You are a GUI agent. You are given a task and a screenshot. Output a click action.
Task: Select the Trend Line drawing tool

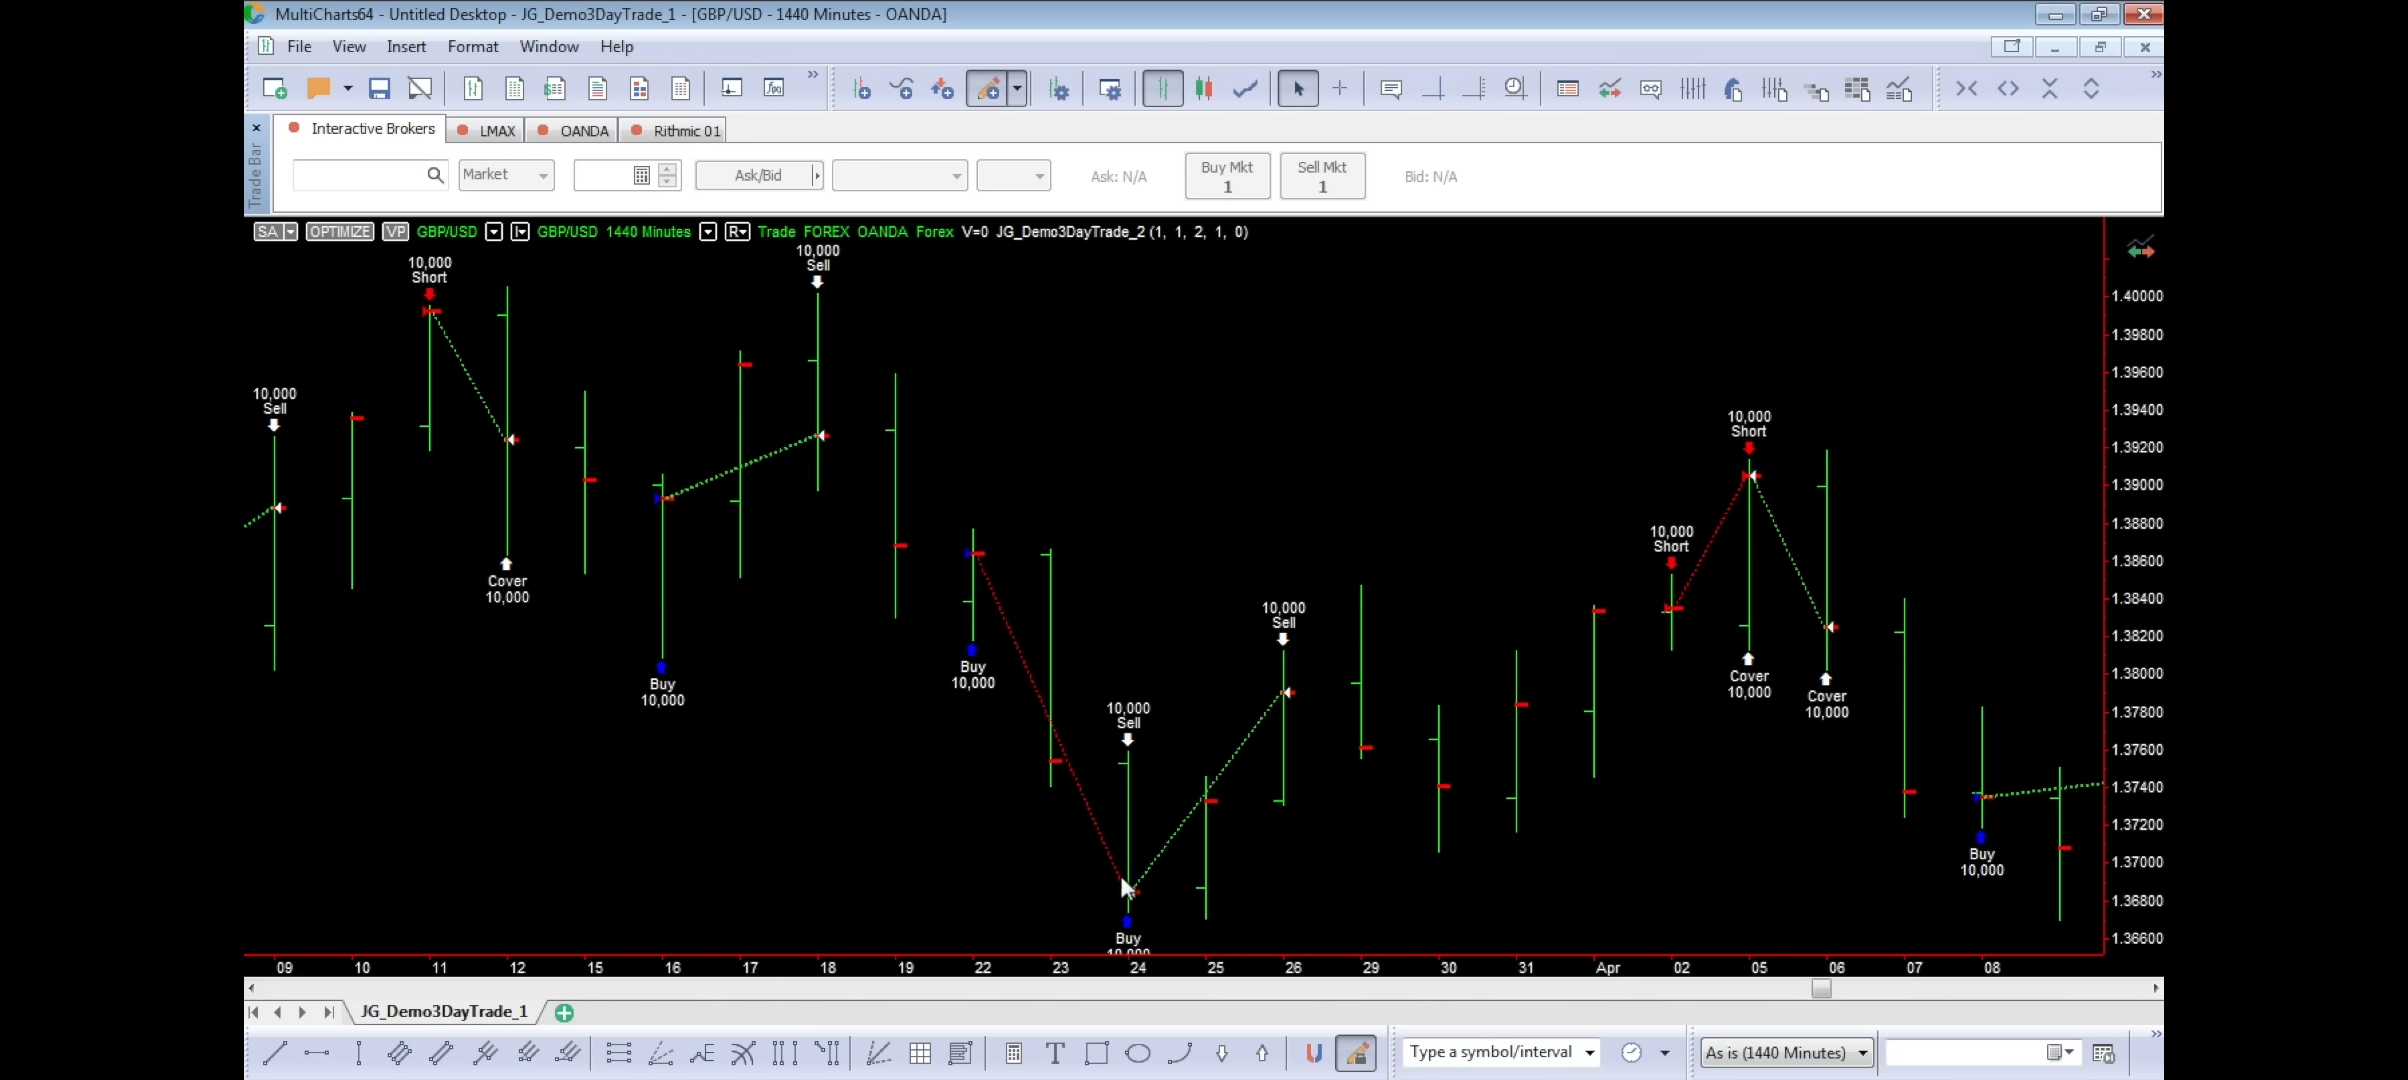coord(275,1053)
